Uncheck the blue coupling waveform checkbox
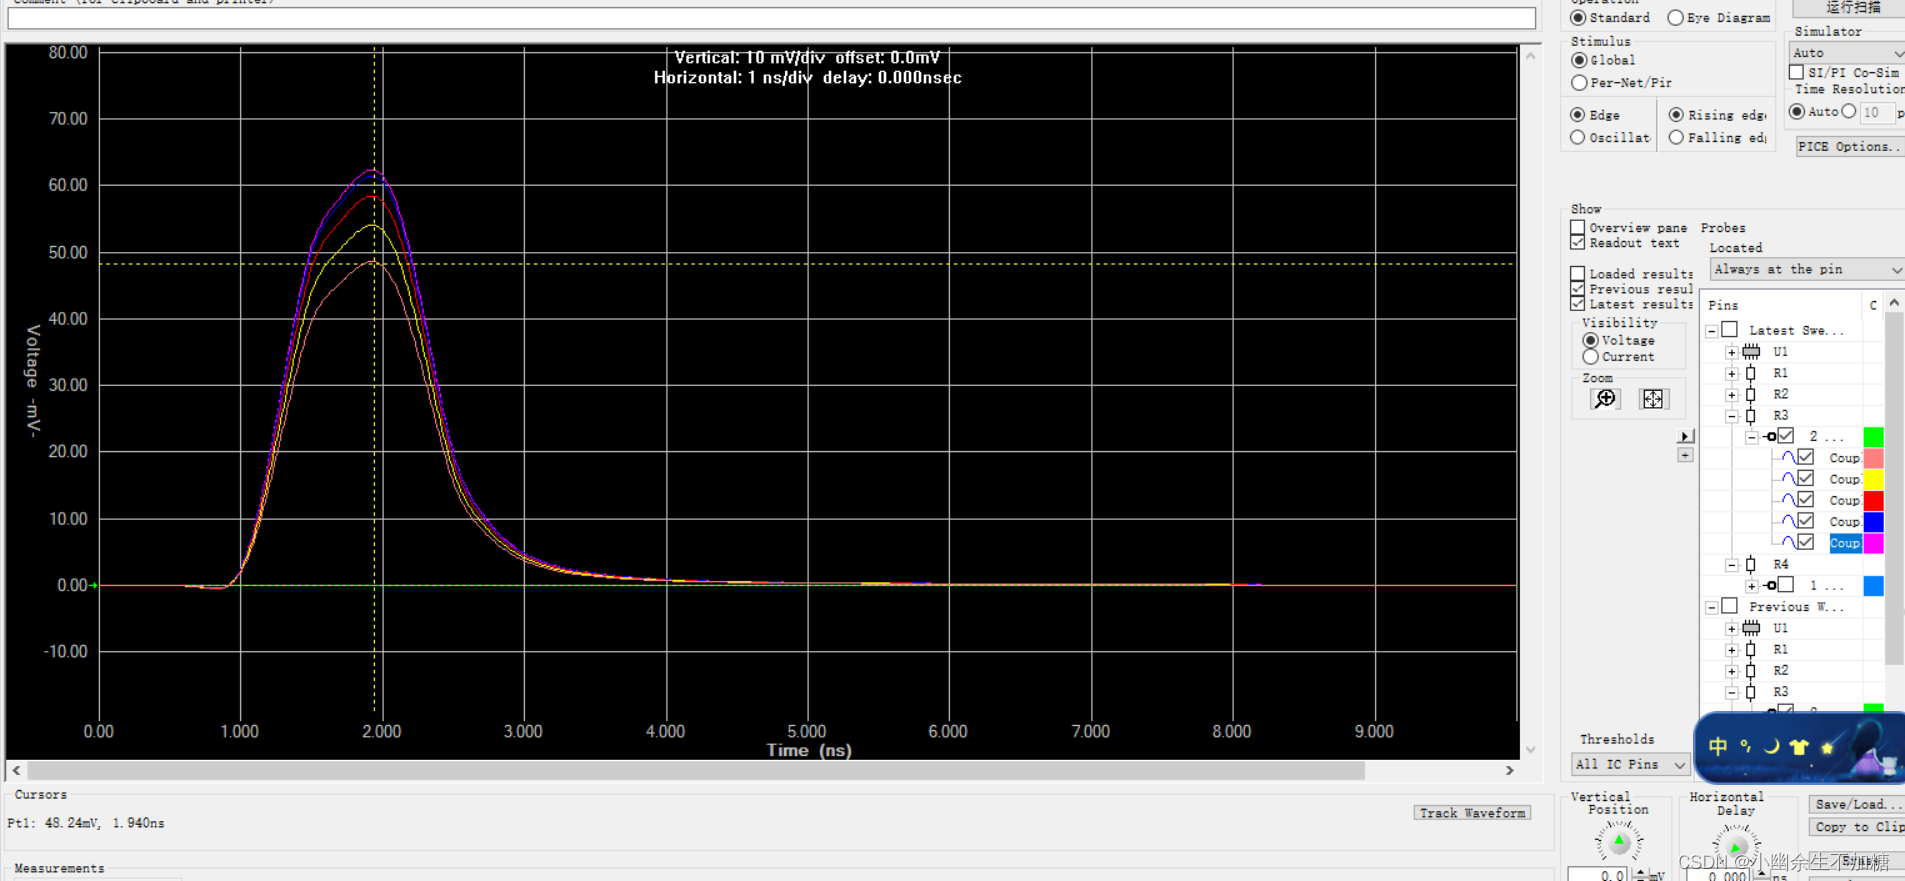The width and height of the screenshot is (1905, 881). (1805, 520)
